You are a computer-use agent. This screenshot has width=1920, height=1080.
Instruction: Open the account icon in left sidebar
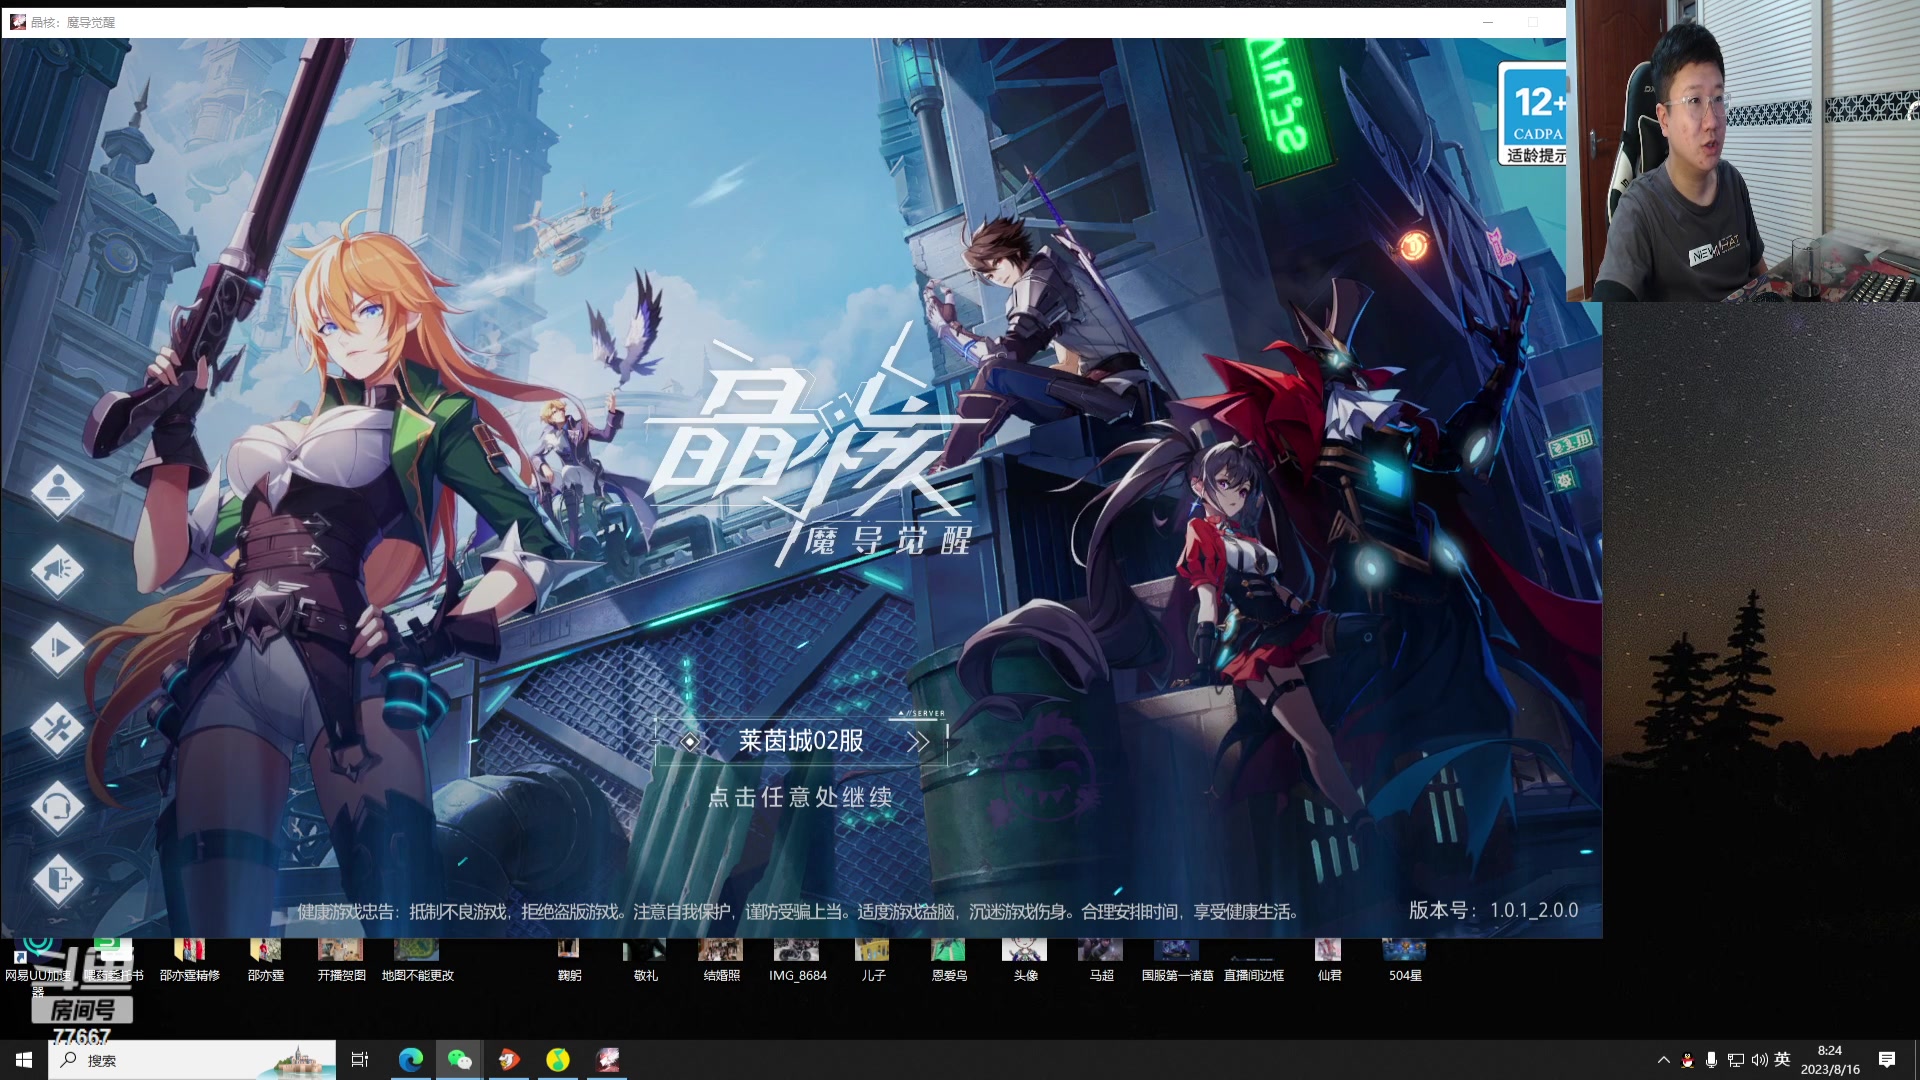[57, 491]
